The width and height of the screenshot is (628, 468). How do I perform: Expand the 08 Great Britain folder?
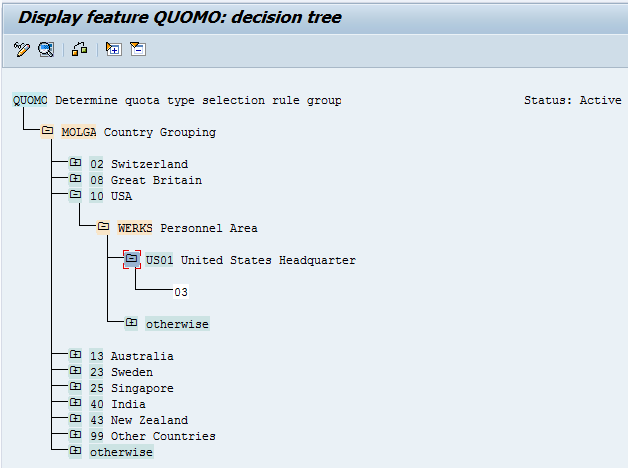(x=75, y=180)
